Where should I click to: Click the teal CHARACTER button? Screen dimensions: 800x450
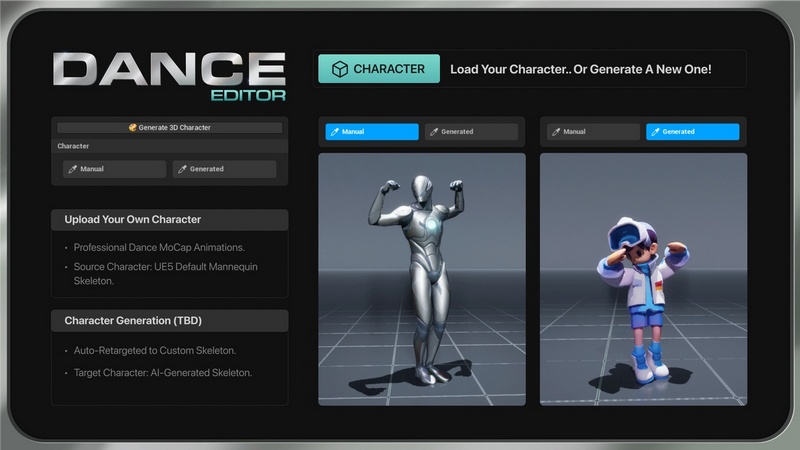pyautogui.click(x=378, y=69)
